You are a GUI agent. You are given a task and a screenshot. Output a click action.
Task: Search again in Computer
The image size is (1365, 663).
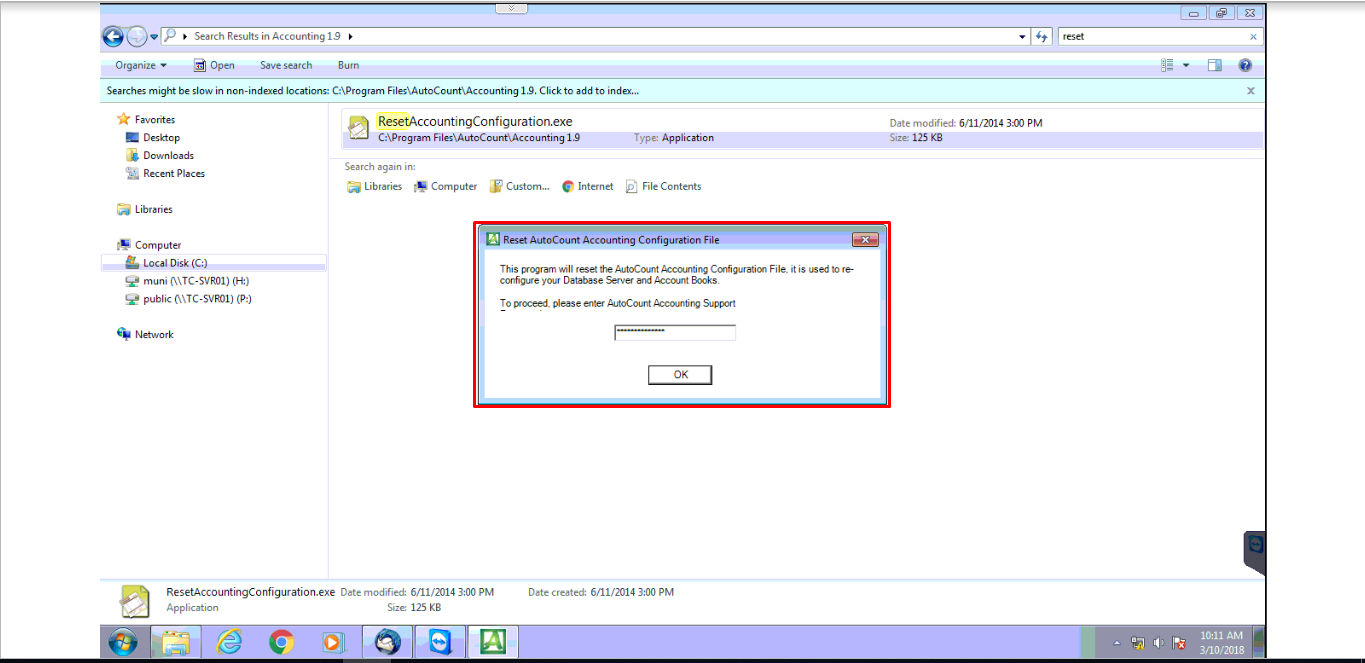point(446,186)
